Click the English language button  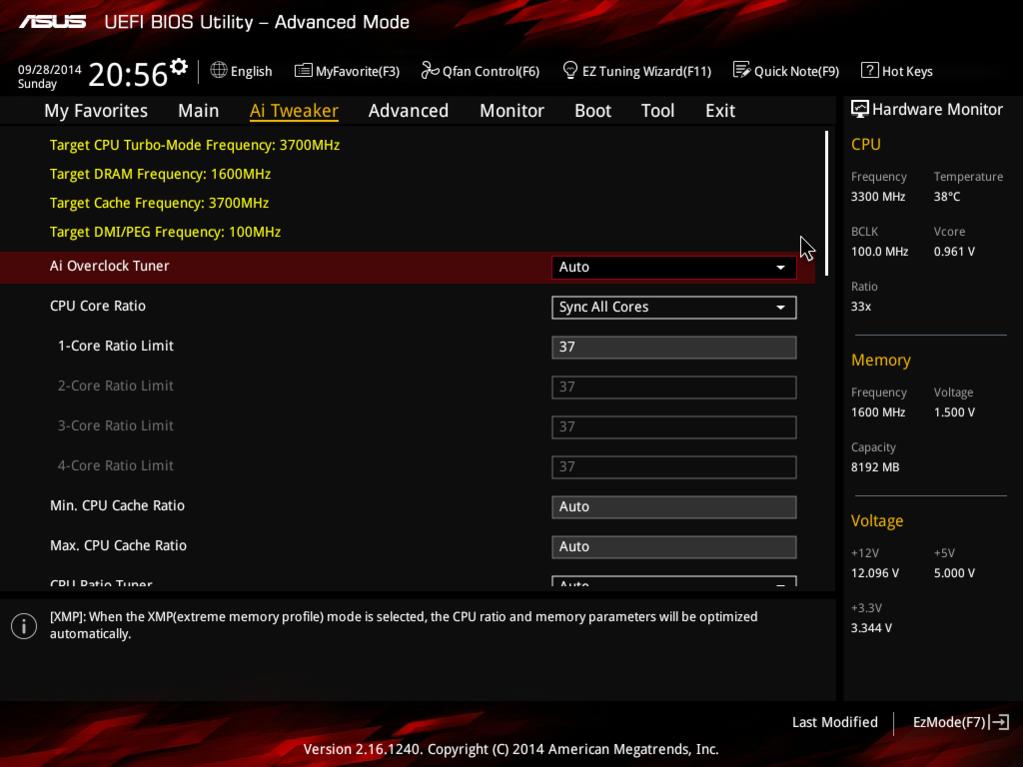pyautogui.click(x=251, y=71)
